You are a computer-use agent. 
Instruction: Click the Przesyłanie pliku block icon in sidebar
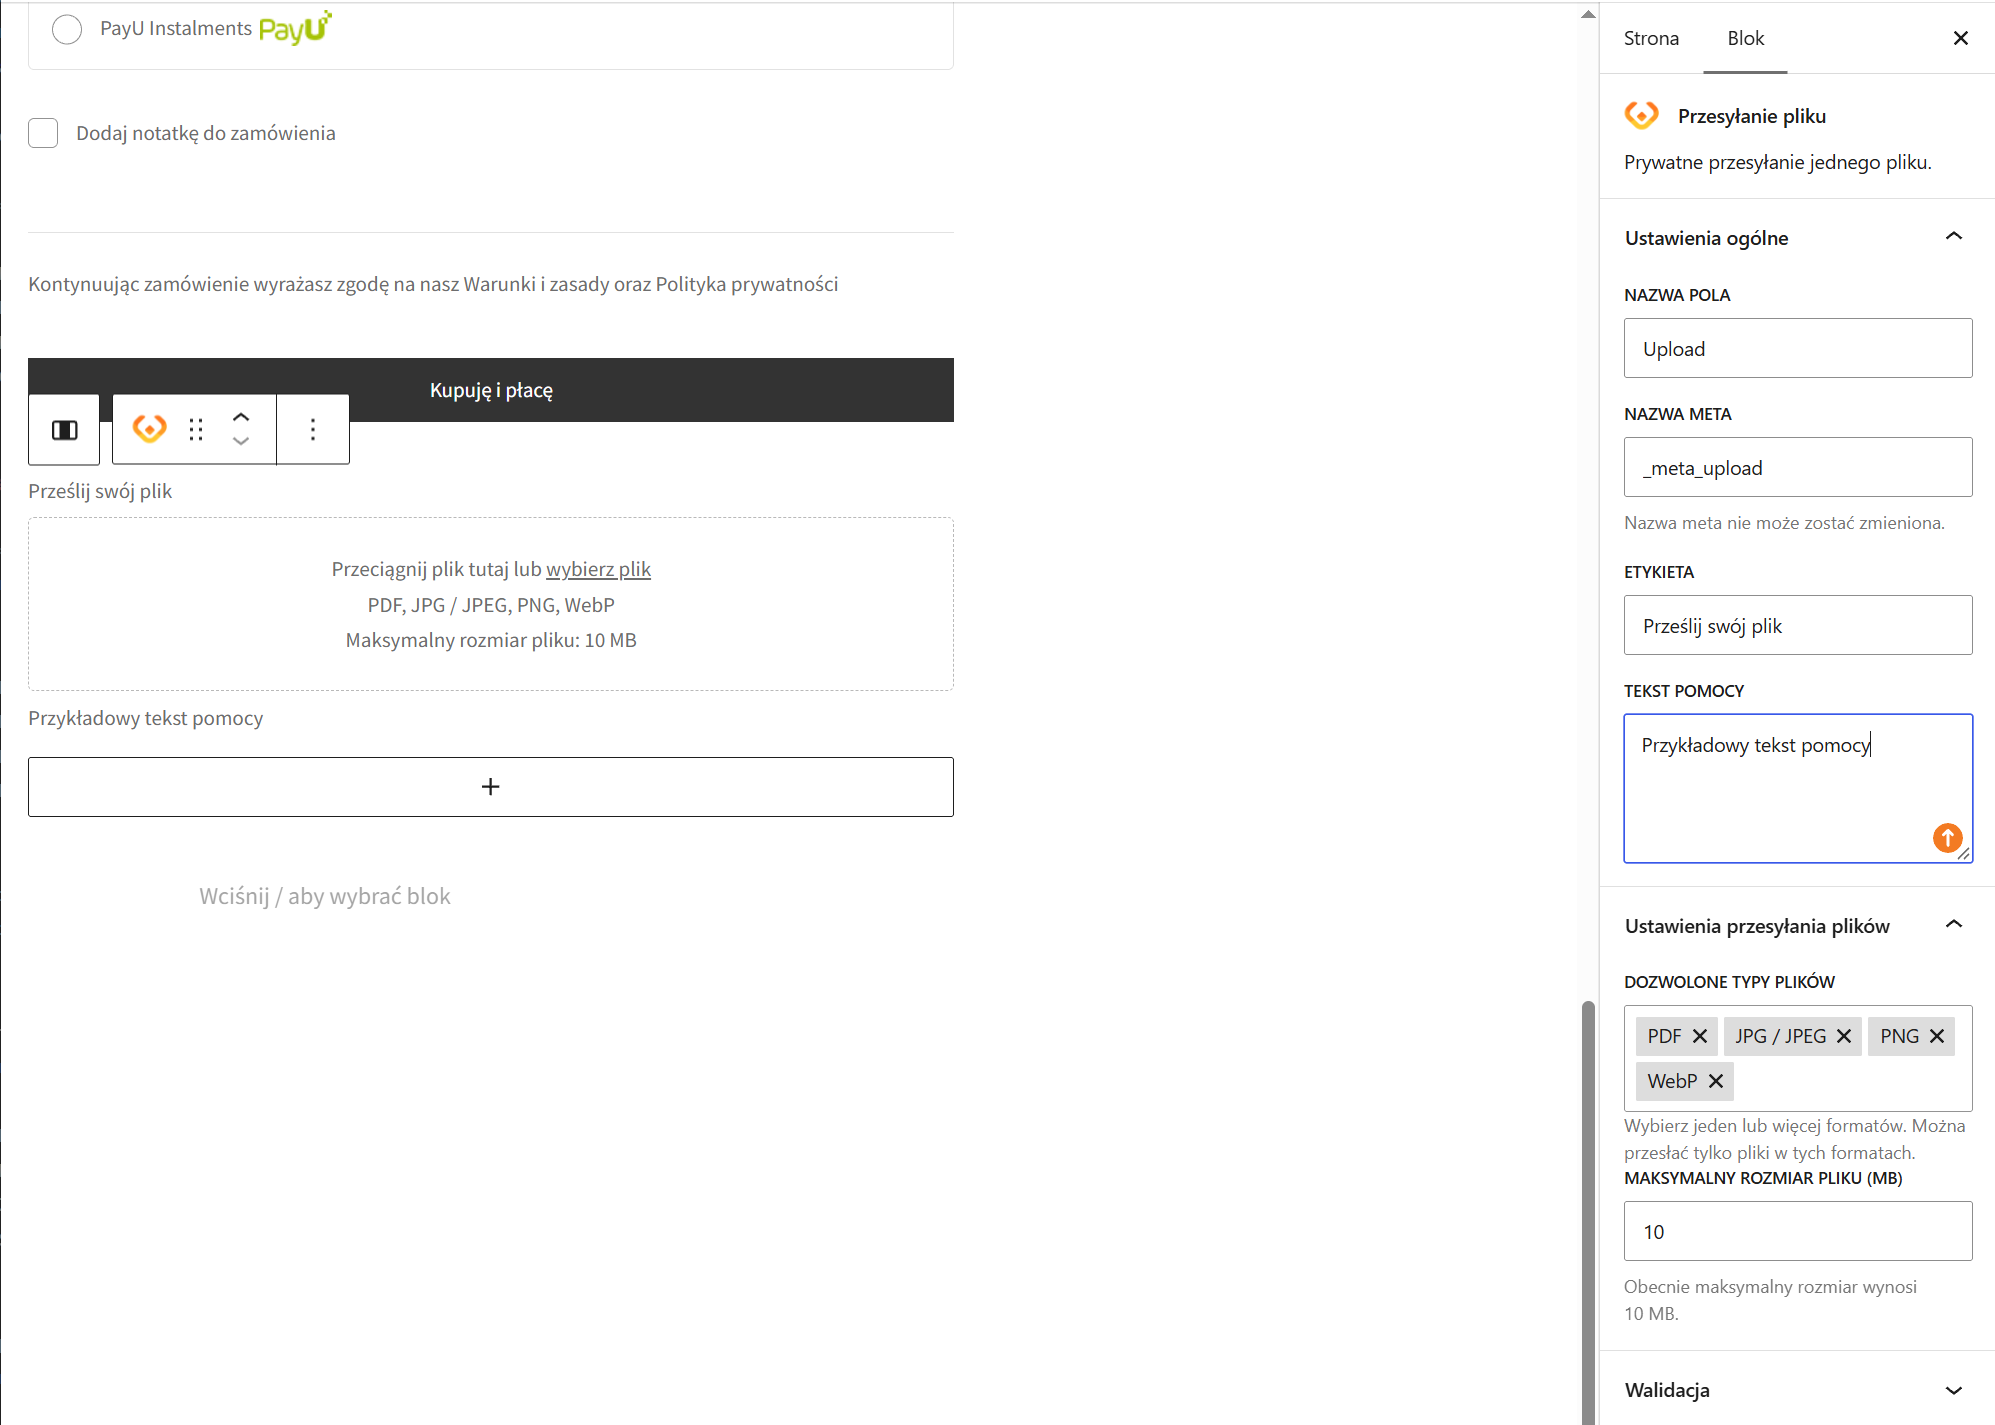[1642, 115]
